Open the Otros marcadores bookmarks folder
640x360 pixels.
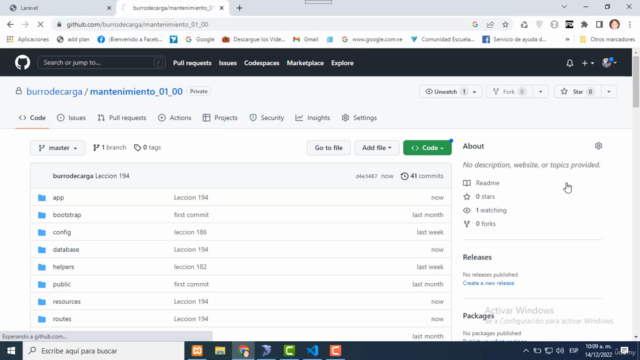pyautogui.click(x=607, y=40)
